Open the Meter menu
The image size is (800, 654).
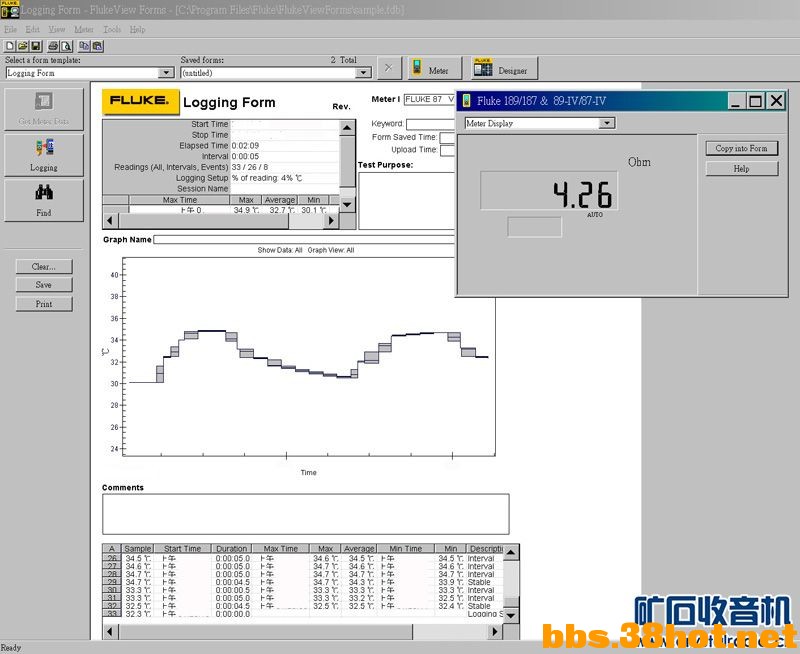tap(84, 30)
